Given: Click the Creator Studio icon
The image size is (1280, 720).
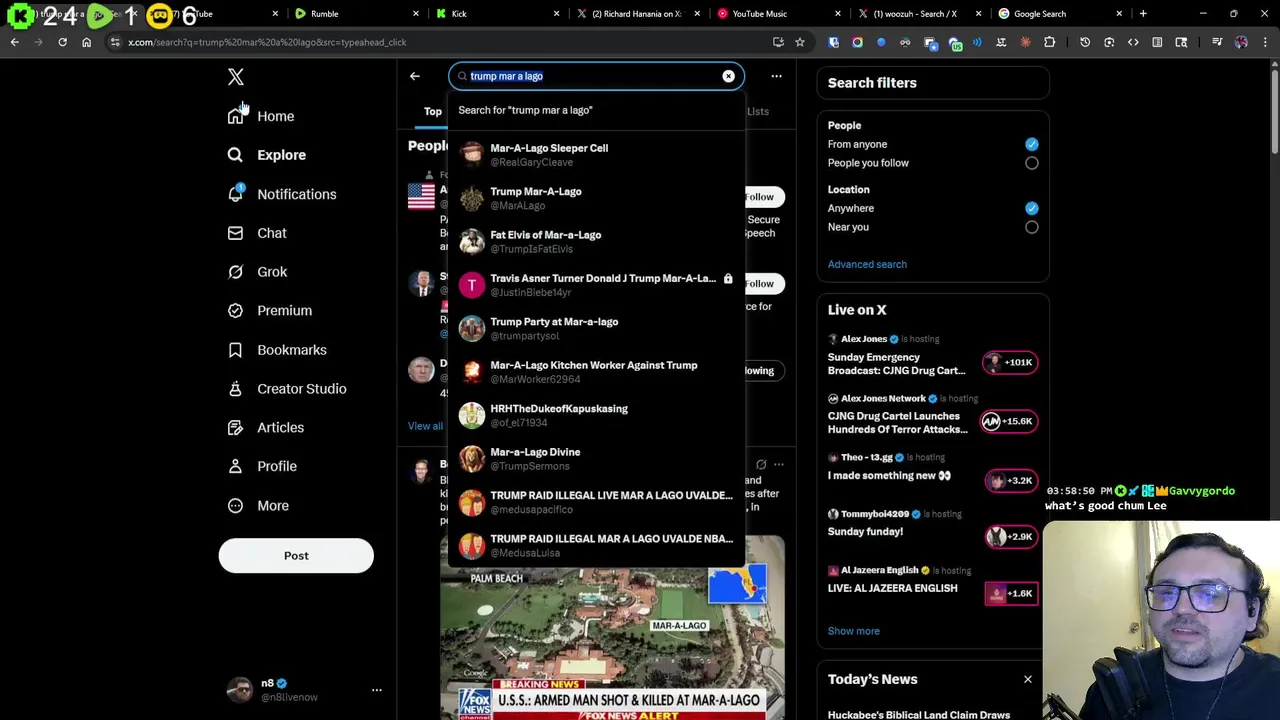Looking at the screenshot, I should 235,389.
